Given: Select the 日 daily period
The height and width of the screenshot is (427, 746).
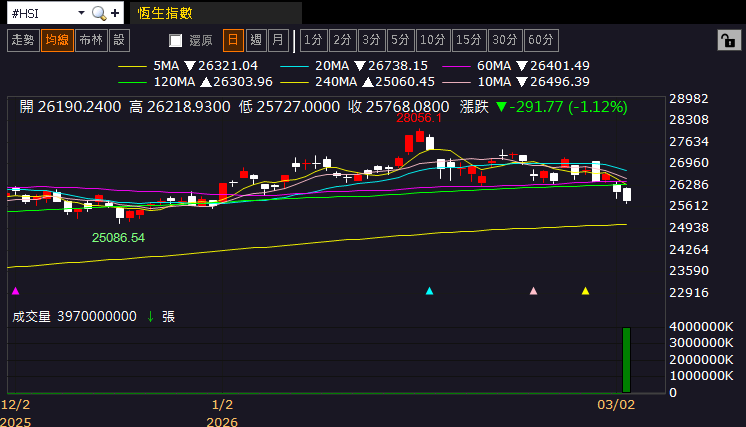Looking at the screenshot, I should click(233, 40).
